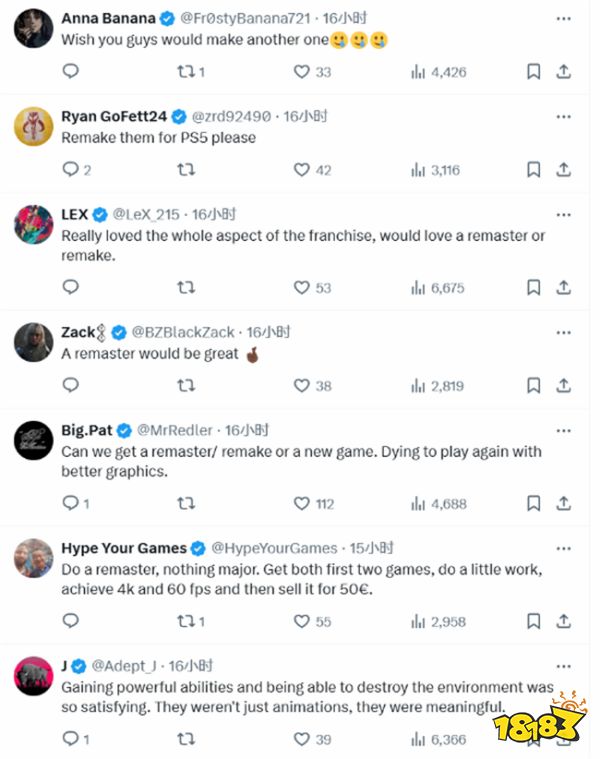Bookmark Ryan GoFett24's tweet
Image resolution: width=600 pixels, height=759 pixels.
tap(534, 170)
